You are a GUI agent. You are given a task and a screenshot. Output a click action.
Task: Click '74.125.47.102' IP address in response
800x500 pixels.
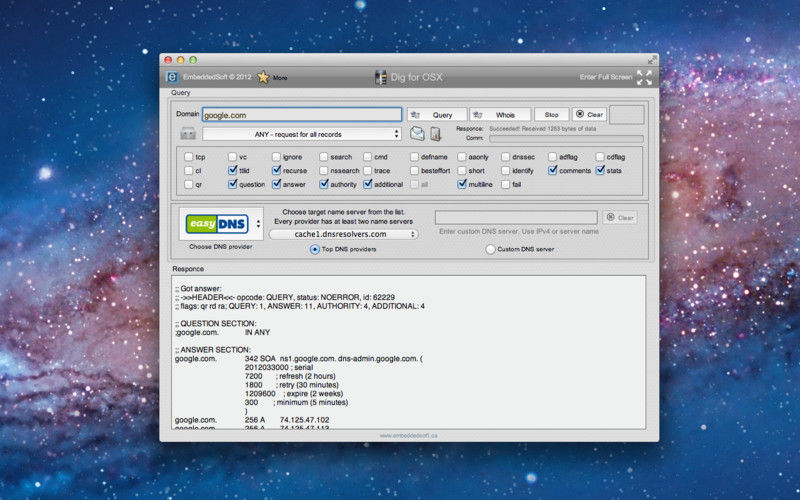point(305,420)
